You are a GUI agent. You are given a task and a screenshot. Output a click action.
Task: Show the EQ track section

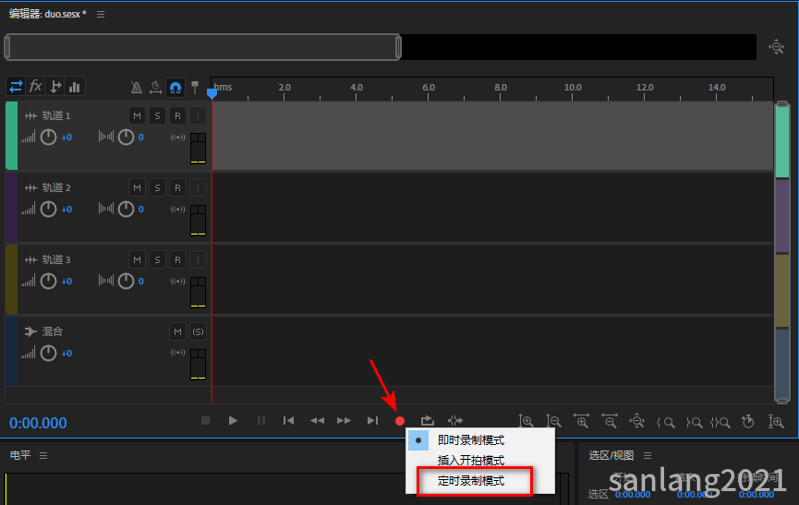point(75,87)
